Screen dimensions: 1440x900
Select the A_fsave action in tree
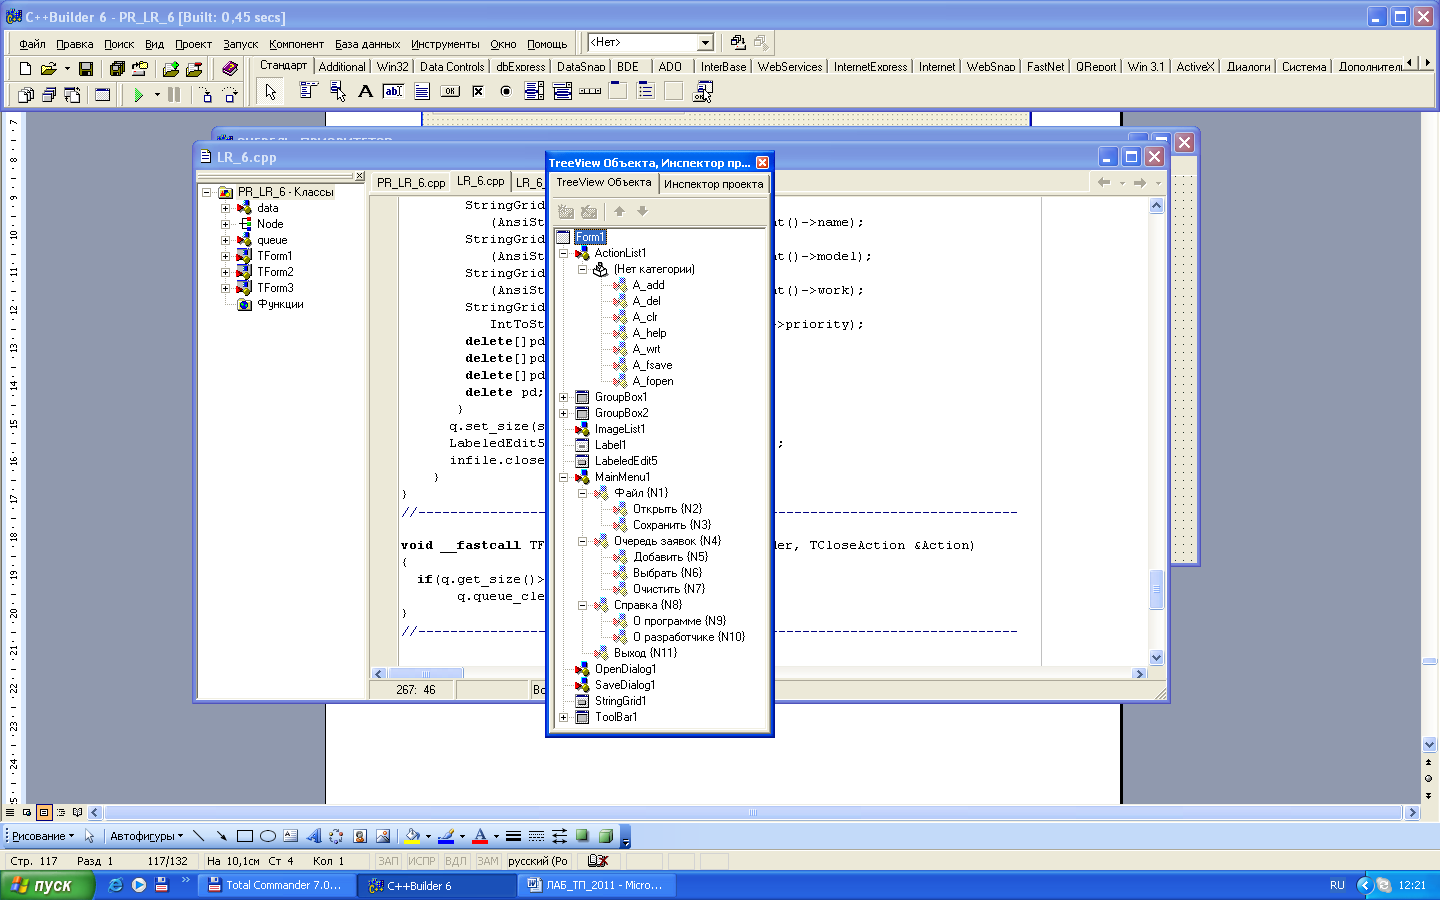point(652,365)
